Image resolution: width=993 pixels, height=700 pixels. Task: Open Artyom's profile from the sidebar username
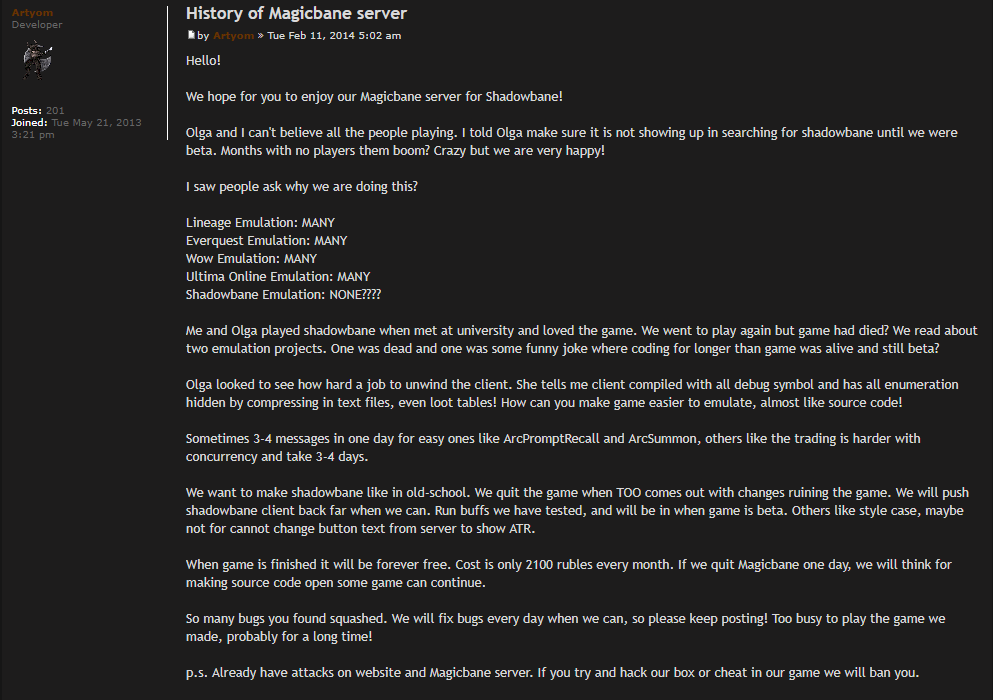click(32, 12)
